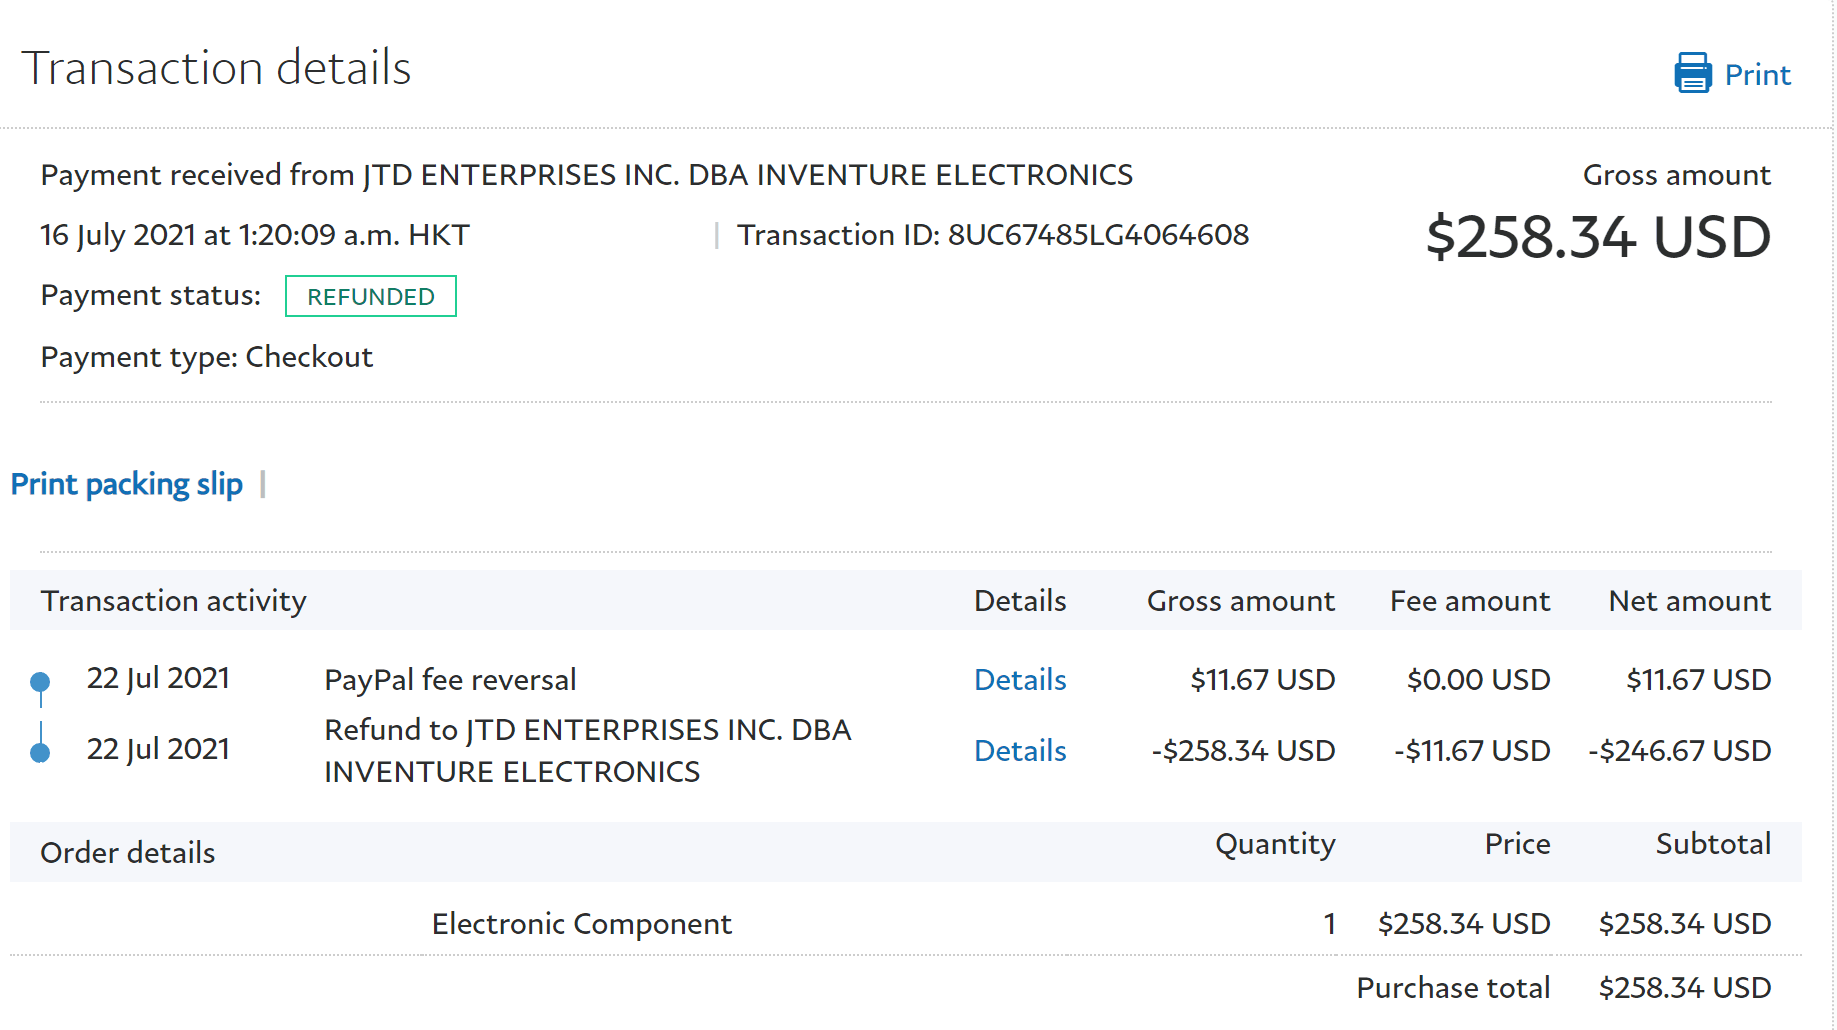Open Details for PayPal fee reversal
The height and width of the screenshot is (1030, 1837).
[x=1020, y=680]
